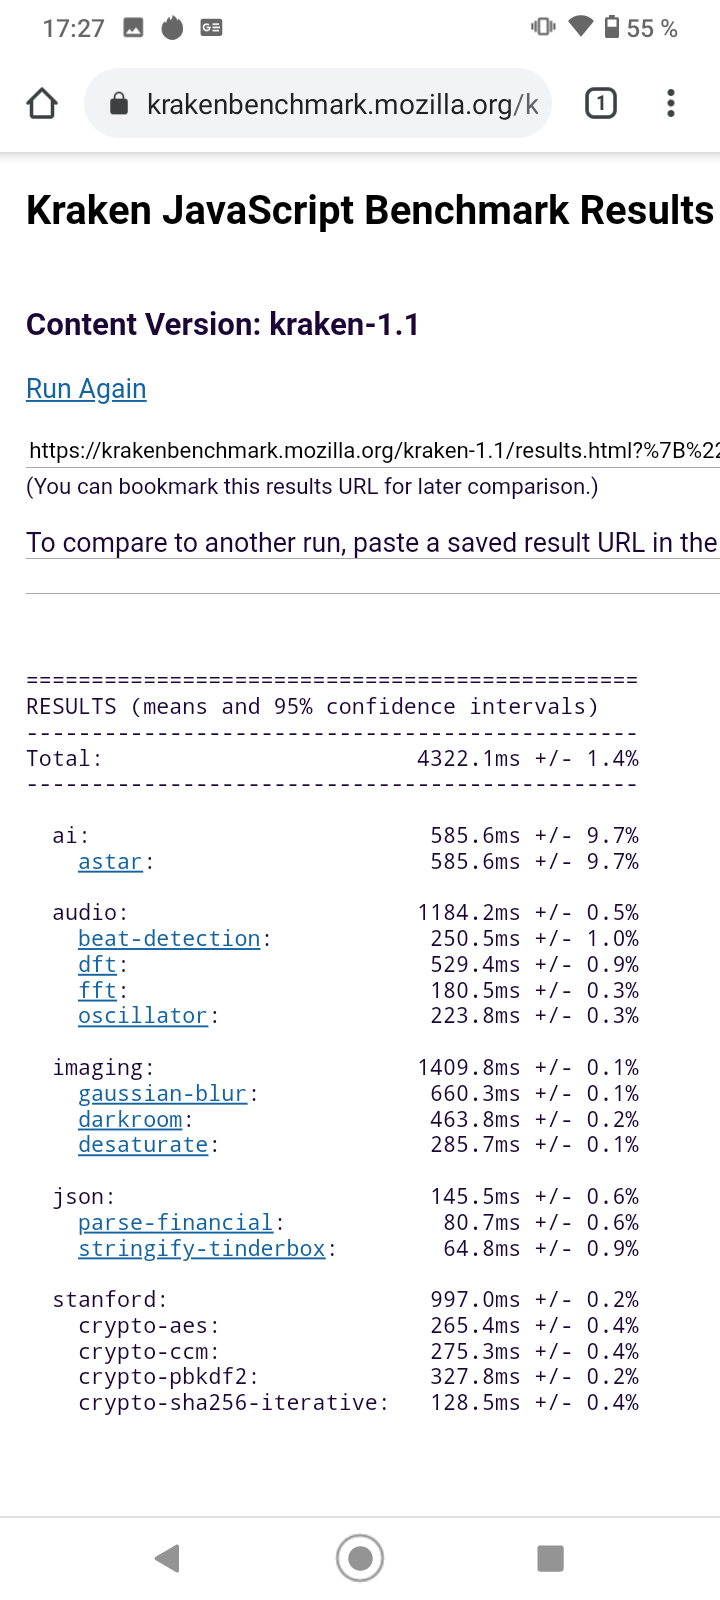The width and height of the screenshot is (720, 1600).
Task: Open the darkroom test link
Action: point(130,1120)
